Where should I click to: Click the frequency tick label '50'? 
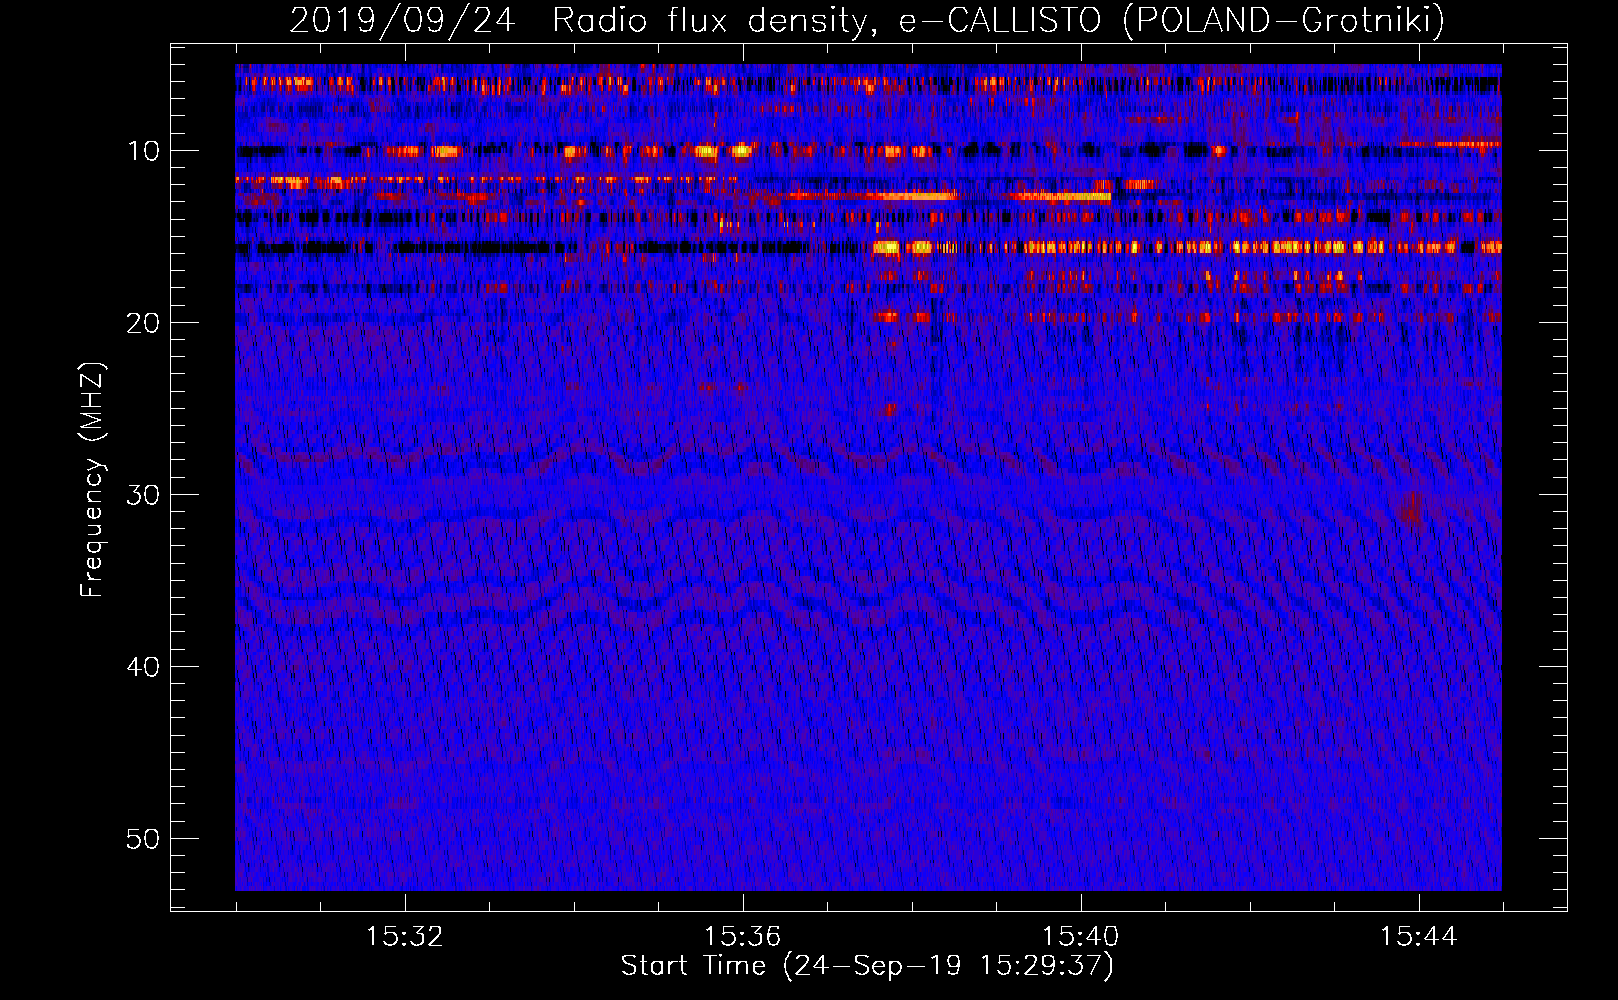pyautogui.click(x=144, y=839)
